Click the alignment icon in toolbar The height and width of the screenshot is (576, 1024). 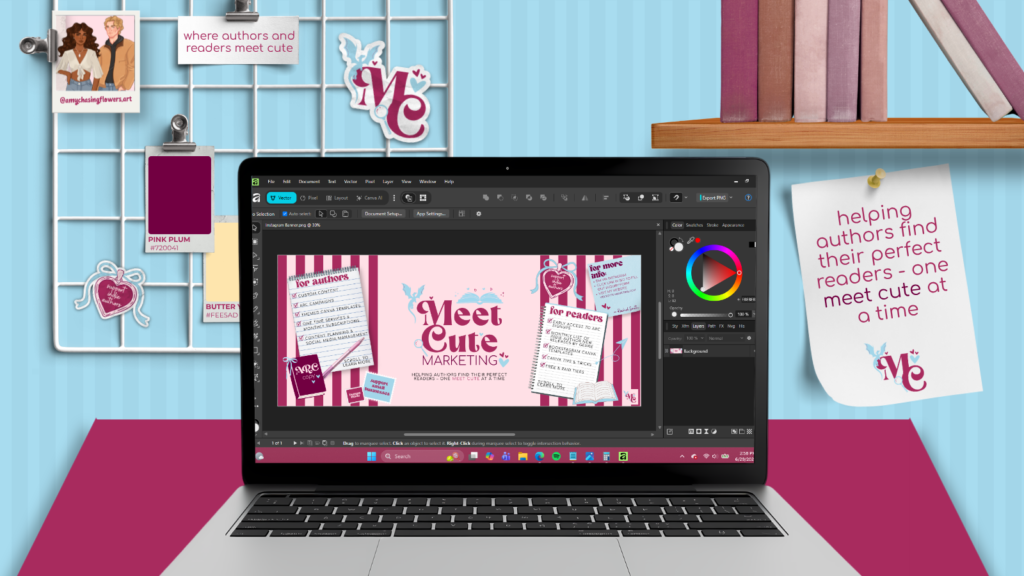tap(605, 198)
